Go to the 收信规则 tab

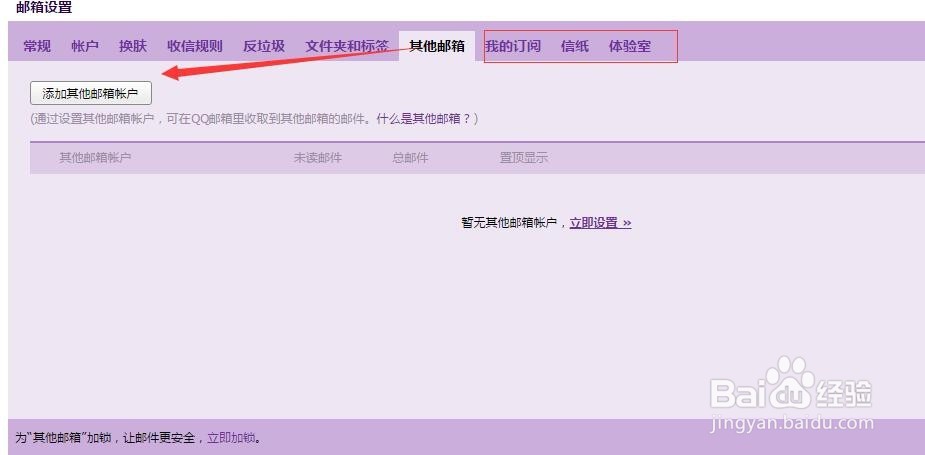pyautogui.click(x=195, y=46)
